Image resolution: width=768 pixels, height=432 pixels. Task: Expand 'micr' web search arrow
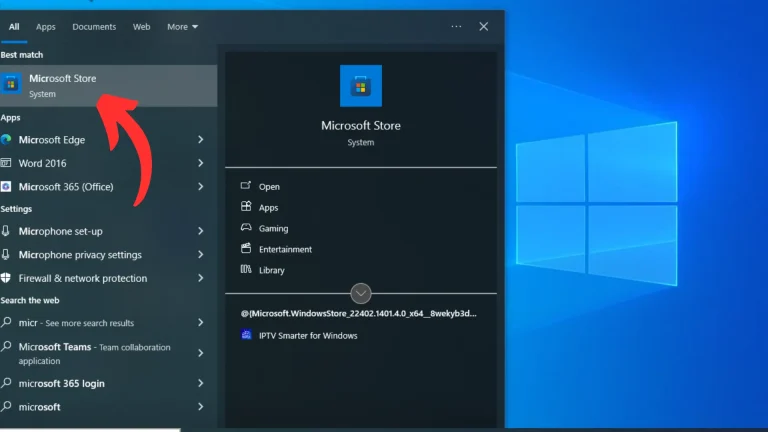coord(201,322)
